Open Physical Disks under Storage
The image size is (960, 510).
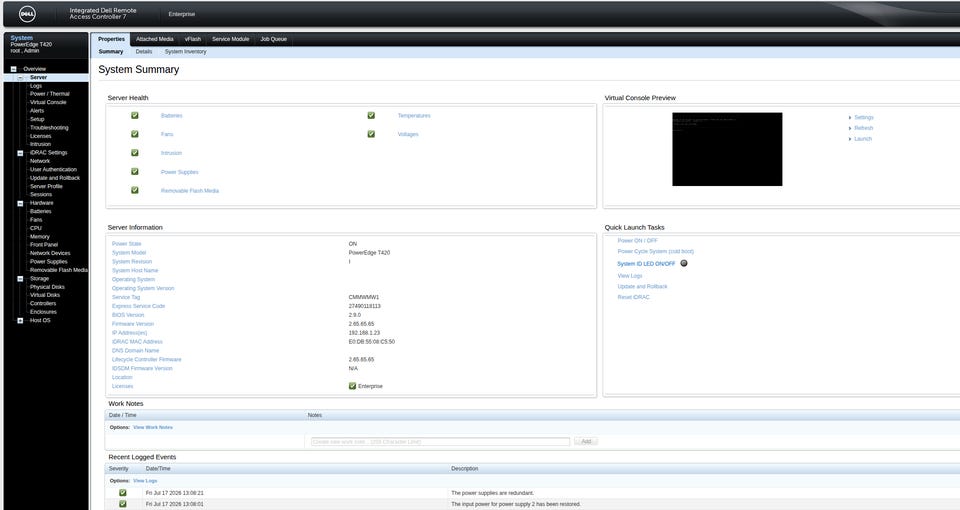(x=47, y=287)
